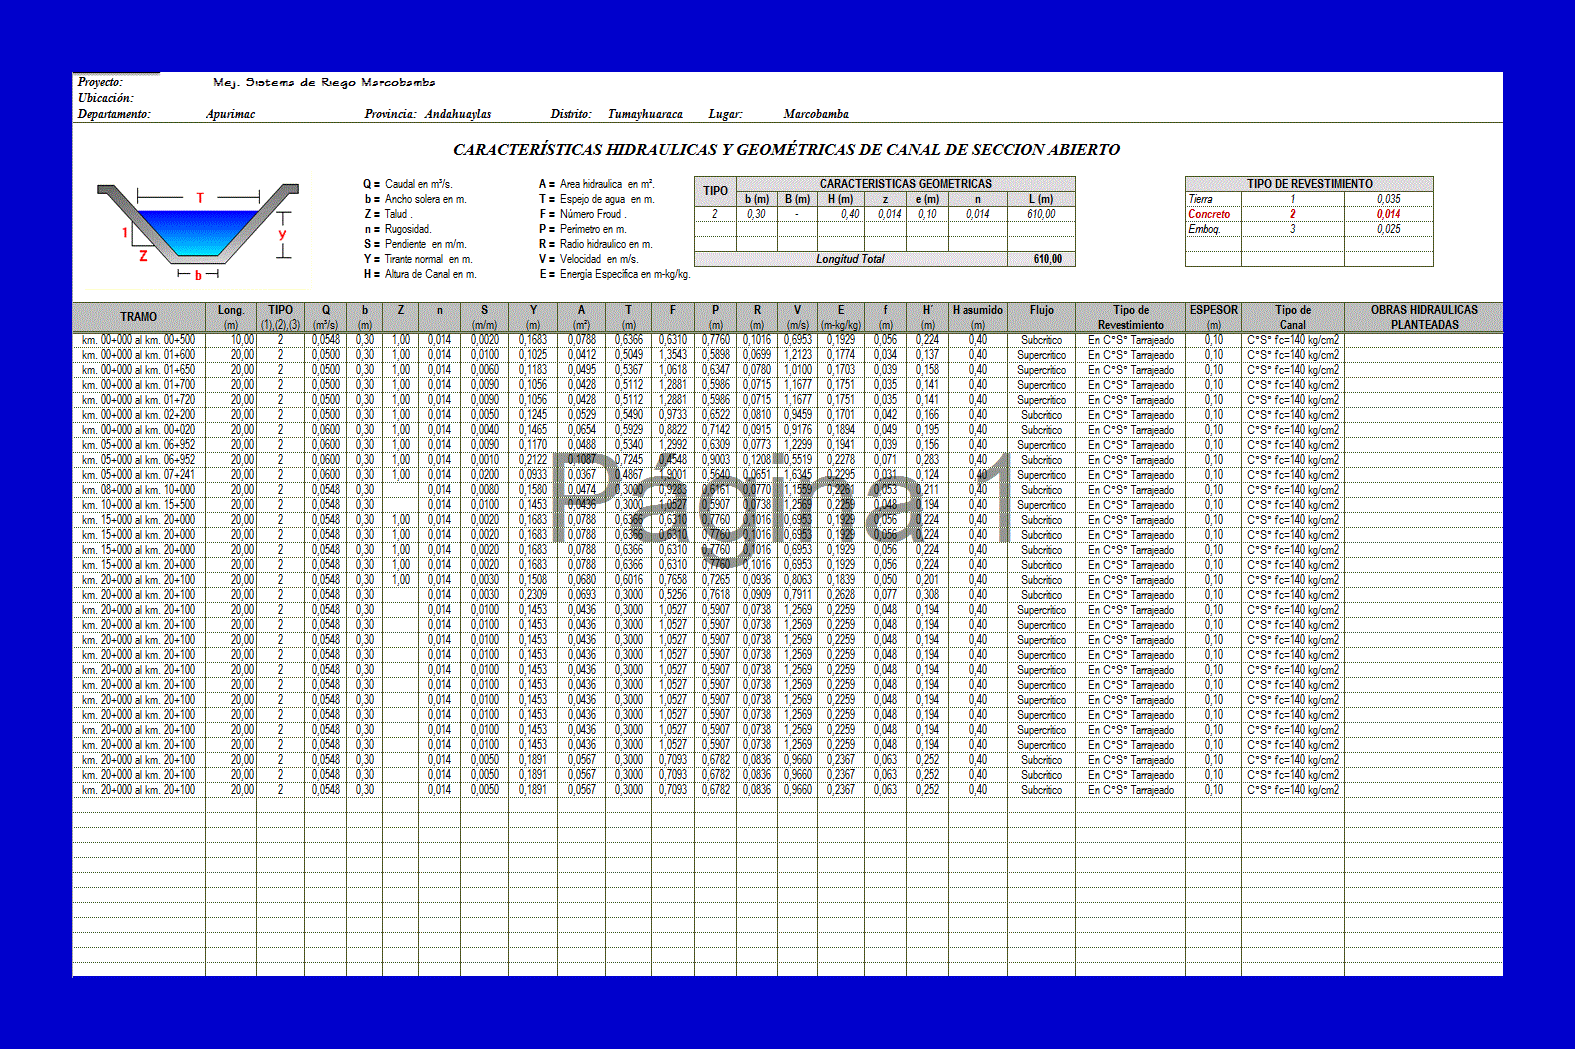The width and height of the screenshot is (1575, 1049).
Task: Click row km. 00+000 al km. 01+700
Action: point(787,385)
